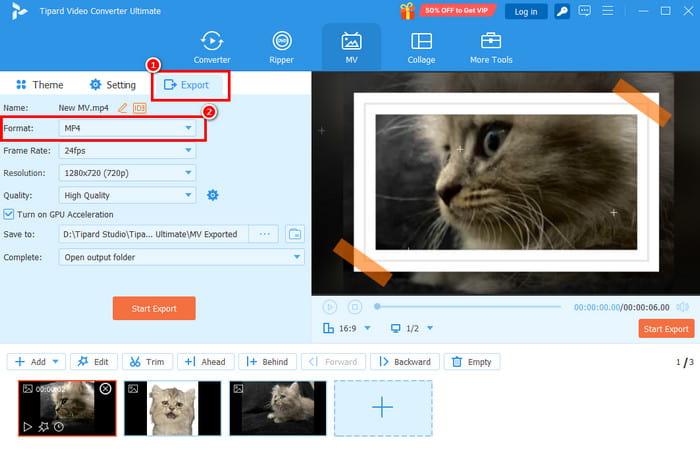Viewport: 700px width, 452px height.
Task: Click the 00:00:06.00 time display
Action: pyautogui.click(x=646, y=307)
